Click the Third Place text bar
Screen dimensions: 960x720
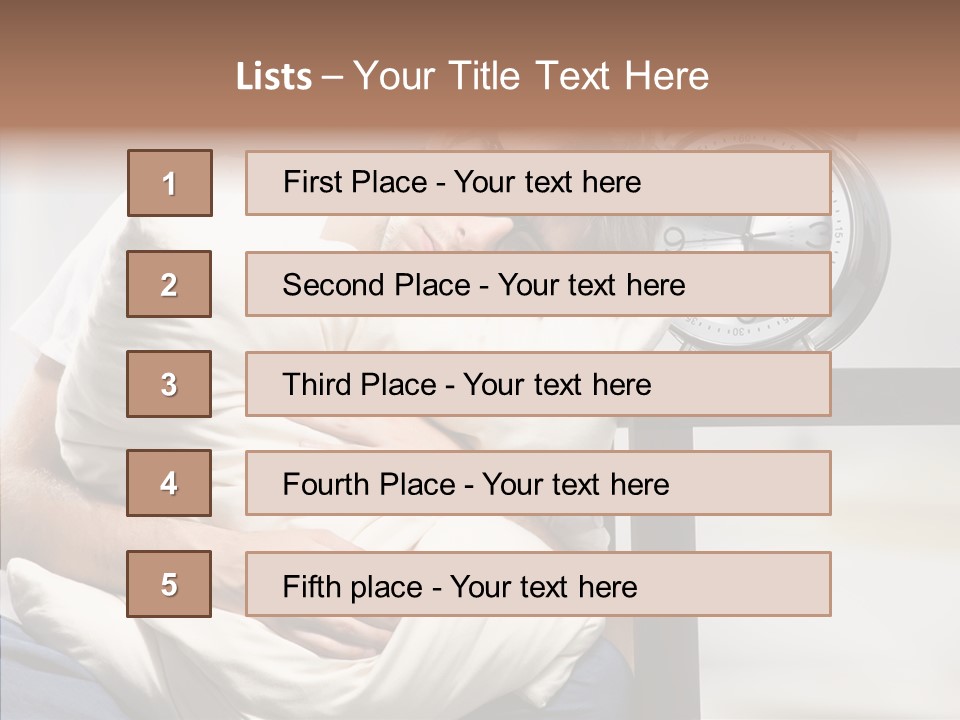[538, 384]
